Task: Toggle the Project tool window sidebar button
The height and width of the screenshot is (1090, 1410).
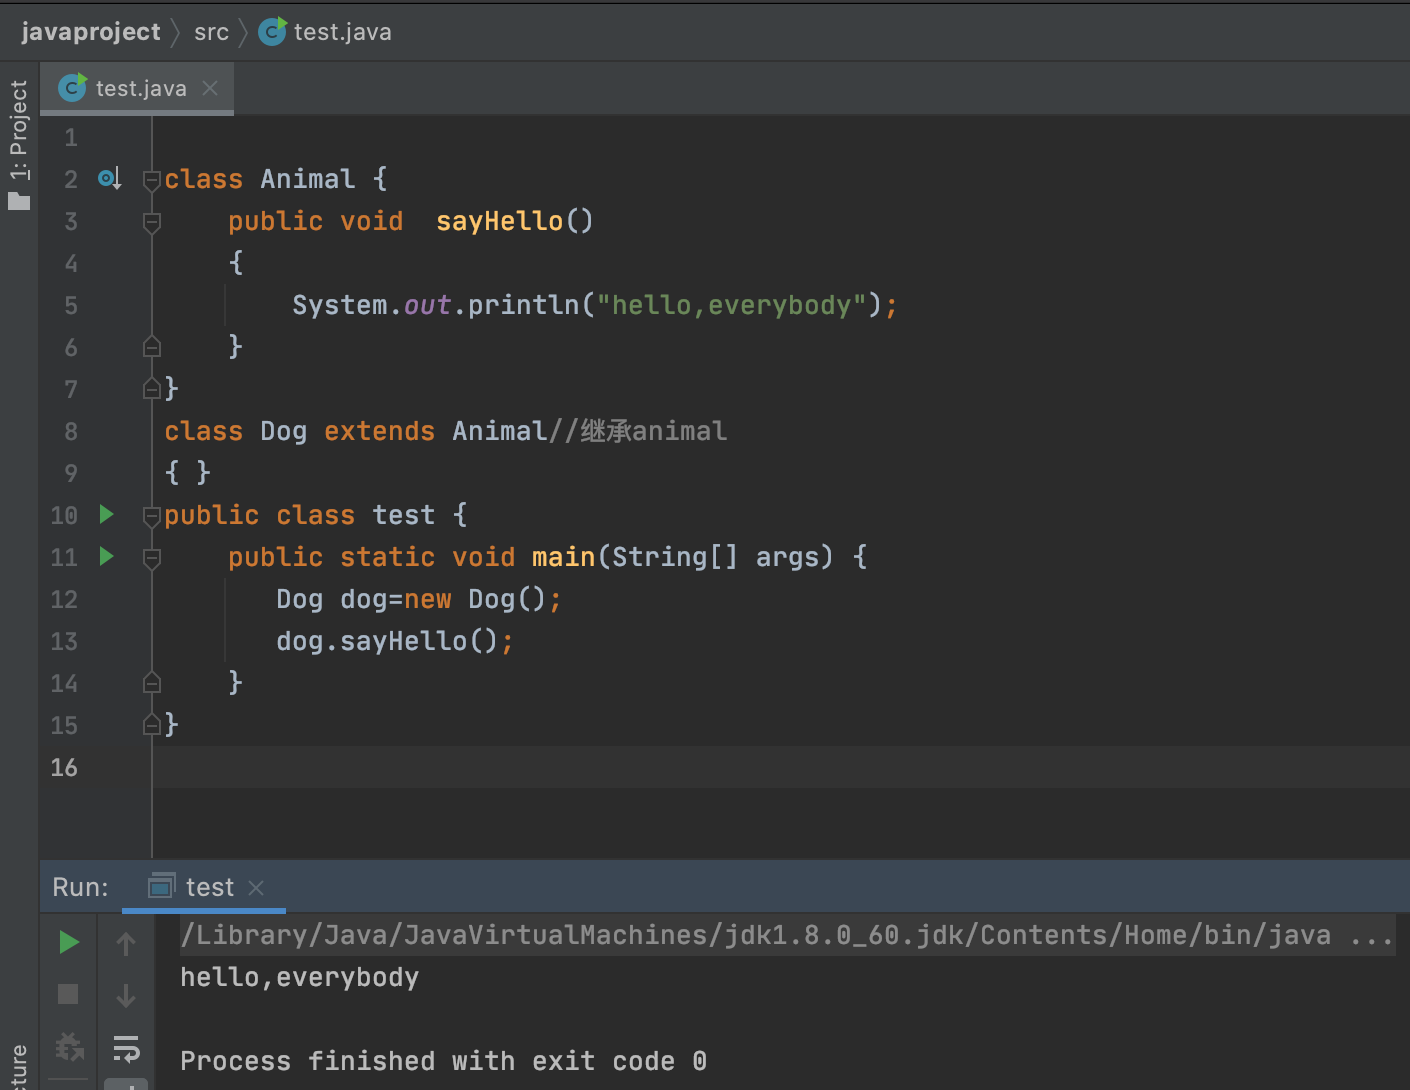Action: tap(19, 145)
